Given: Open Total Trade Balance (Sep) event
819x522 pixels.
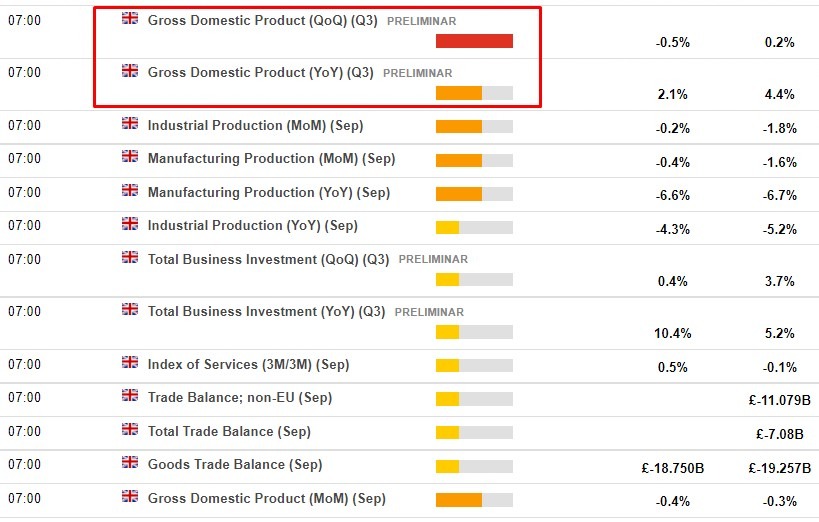Looking at the screenshot, I should pos(229,432).
